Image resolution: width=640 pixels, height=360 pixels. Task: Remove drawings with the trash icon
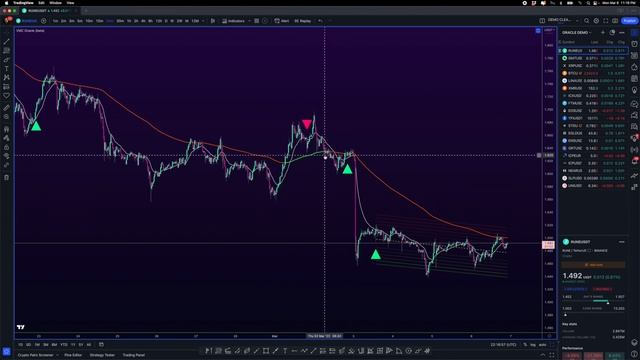coord(7,178)
